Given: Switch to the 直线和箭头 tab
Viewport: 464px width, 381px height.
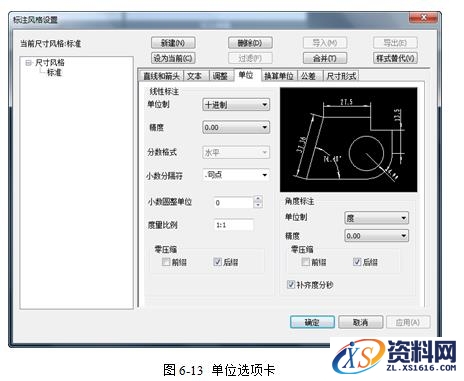Looking at the screenshot, I should [161, 76].
